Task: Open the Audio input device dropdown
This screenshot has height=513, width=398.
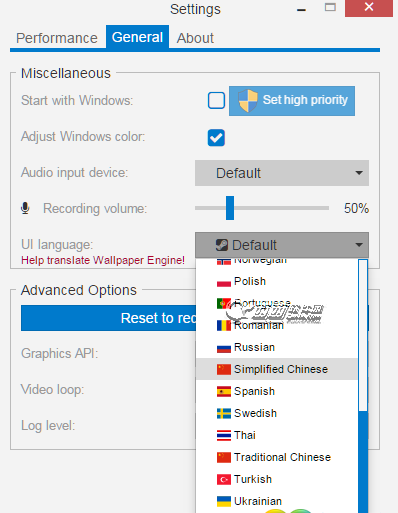Action: click(x=282, y=173)
